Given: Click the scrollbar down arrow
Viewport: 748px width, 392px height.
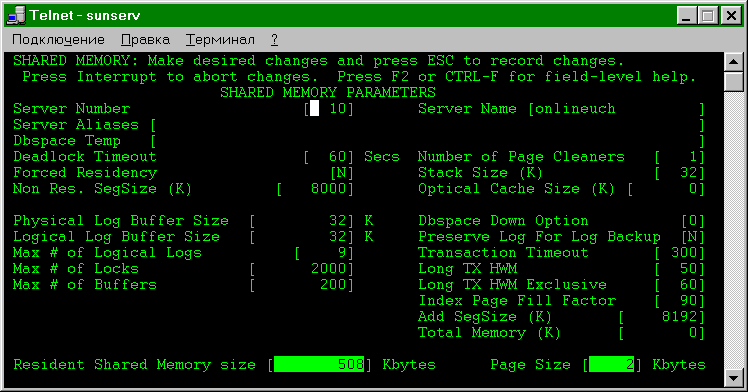Looking at the screenshot, I should [x=734, y=378].
